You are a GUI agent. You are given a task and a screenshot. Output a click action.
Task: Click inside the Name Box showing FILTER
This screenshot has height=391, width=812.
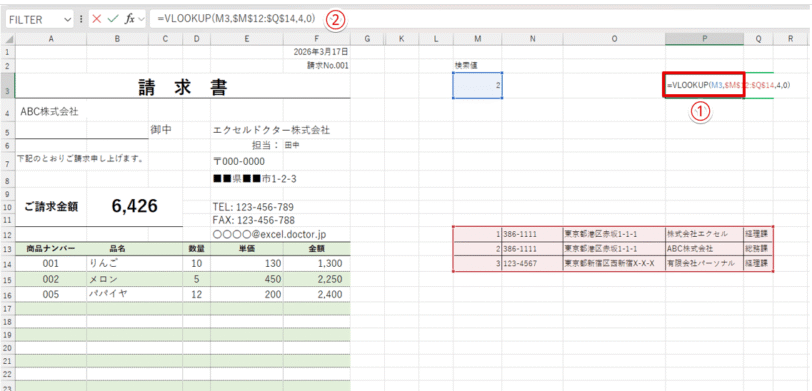(34, 20)
